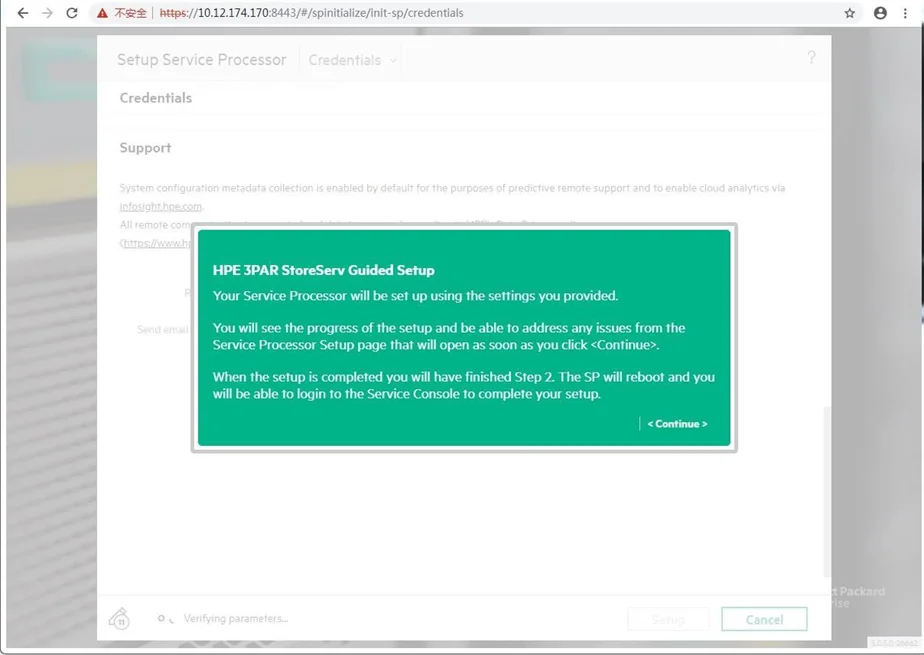Open the browser three-dot menu

click(x=905, y=13)
